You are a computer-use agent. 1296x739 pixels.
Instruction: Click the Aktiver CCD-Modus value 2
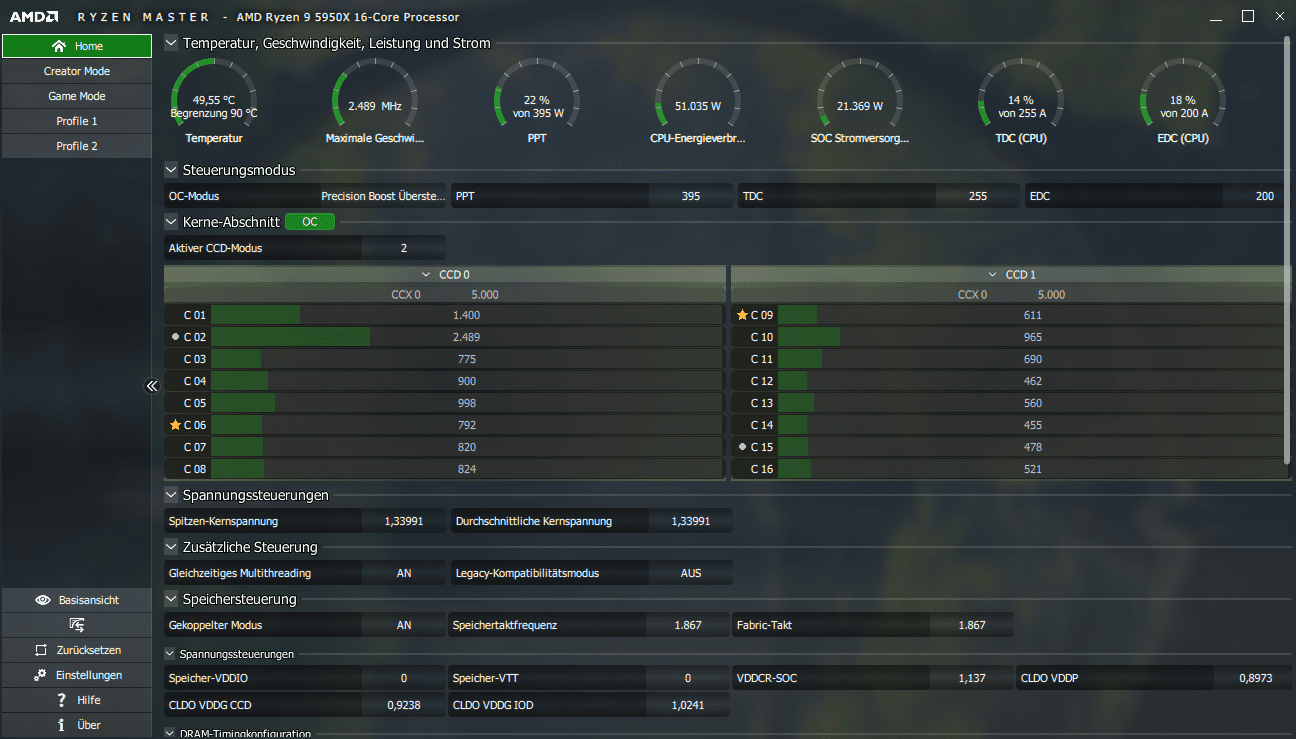point(404,248)
